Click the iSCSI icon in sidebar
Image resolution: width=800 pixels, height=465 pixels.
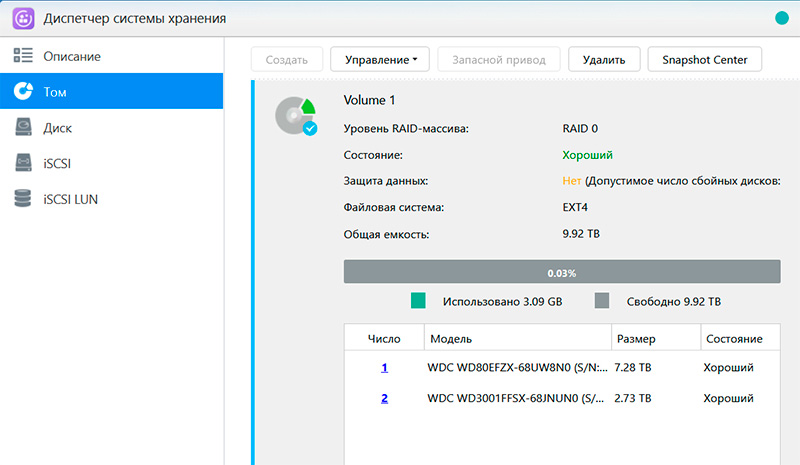[23, 163]
